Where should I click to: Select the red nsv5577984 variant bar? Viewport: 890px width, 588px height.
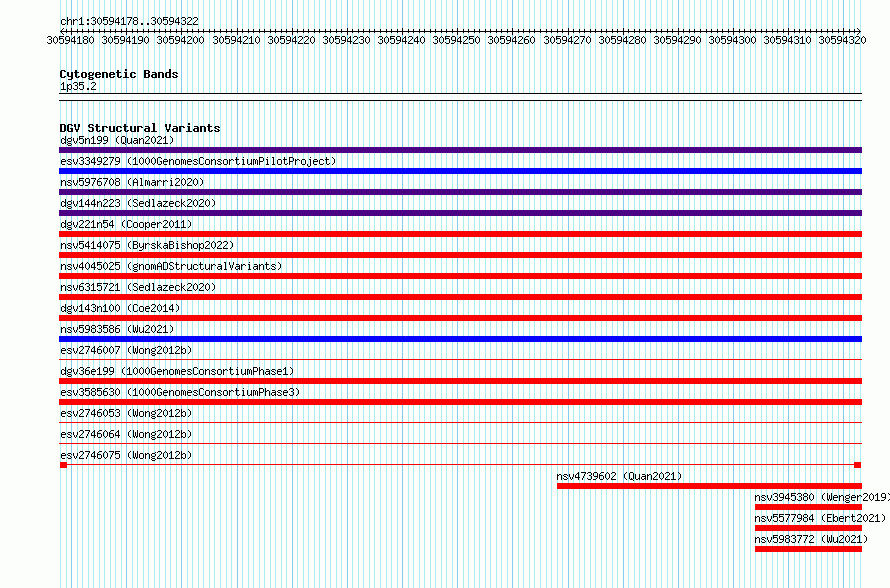click(x=808, y=528)
